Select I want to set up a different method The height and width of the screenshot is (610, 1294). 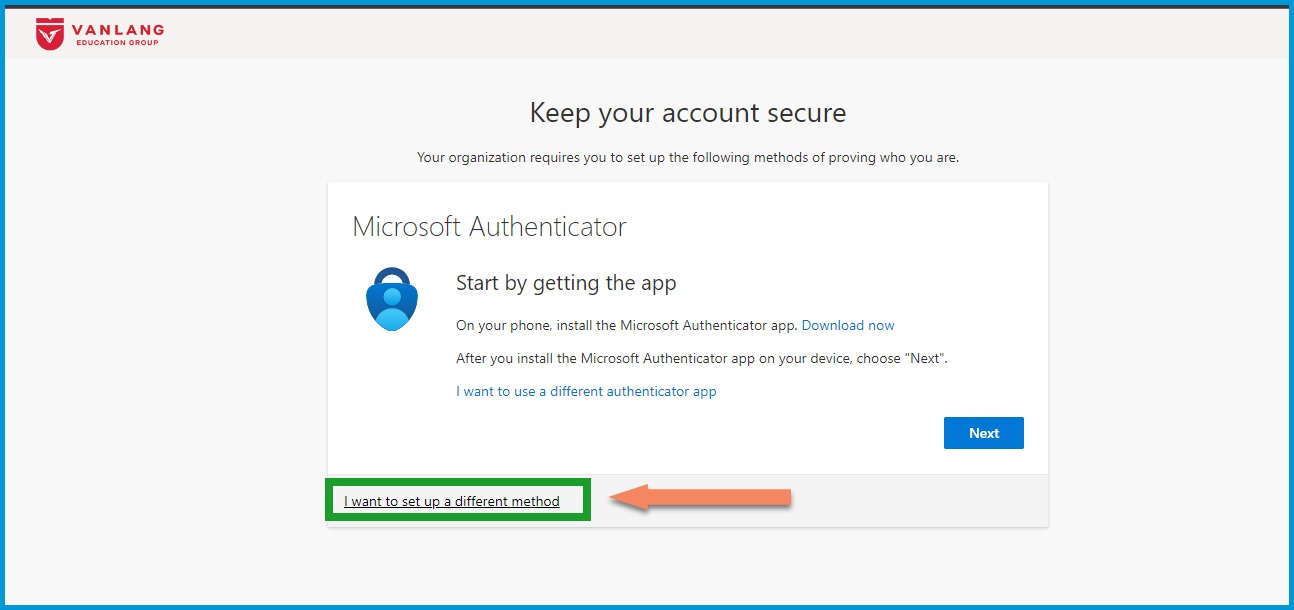452,501
